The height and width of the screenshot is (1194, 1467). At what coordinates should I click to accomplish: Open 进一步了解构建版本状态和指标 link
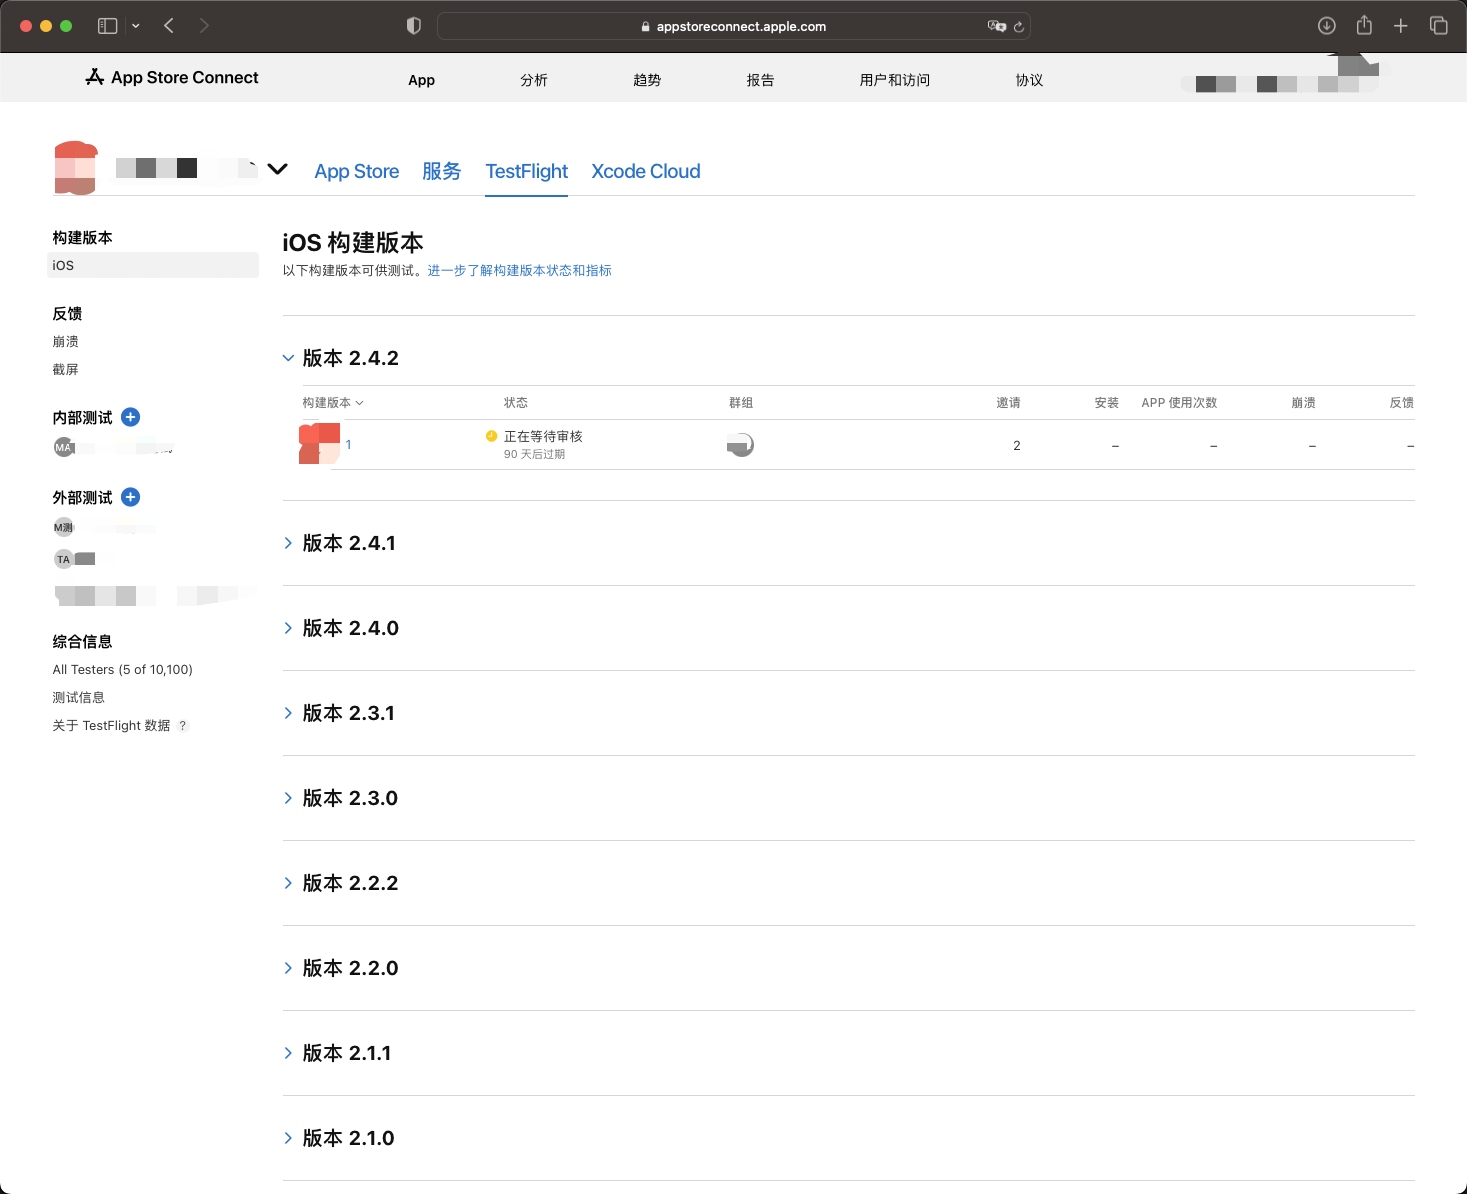pyautogui.click(x=519, y=271)
